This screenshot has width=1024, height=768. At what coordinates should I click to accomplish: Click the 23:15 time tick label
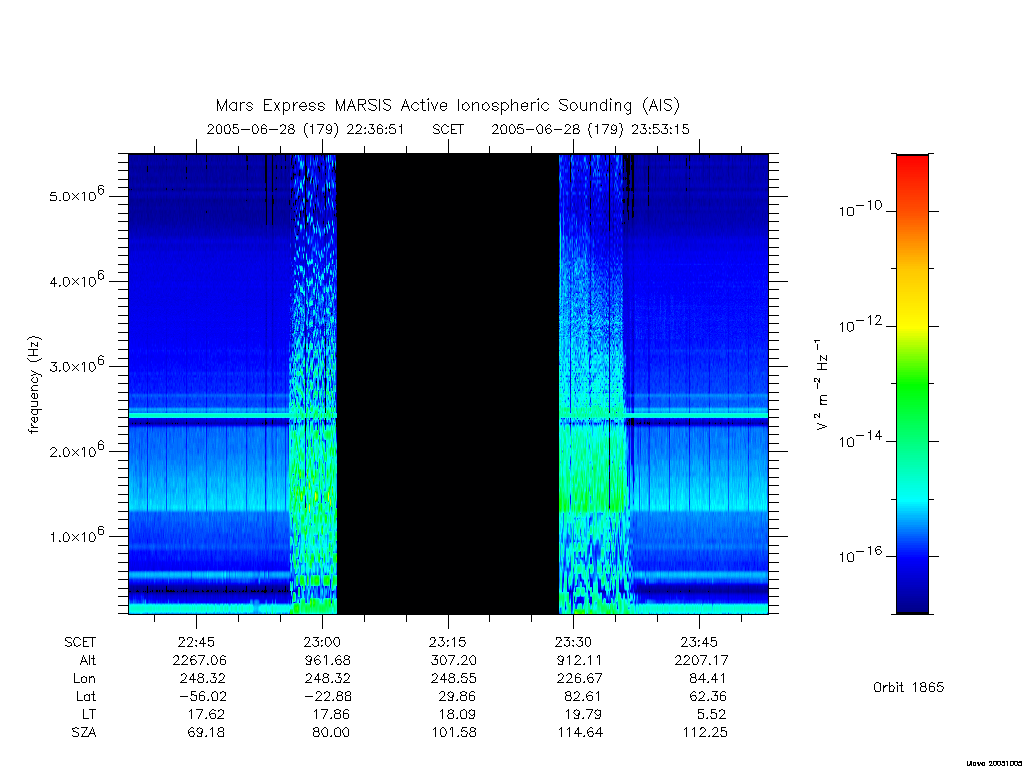[x=448, y=642]
